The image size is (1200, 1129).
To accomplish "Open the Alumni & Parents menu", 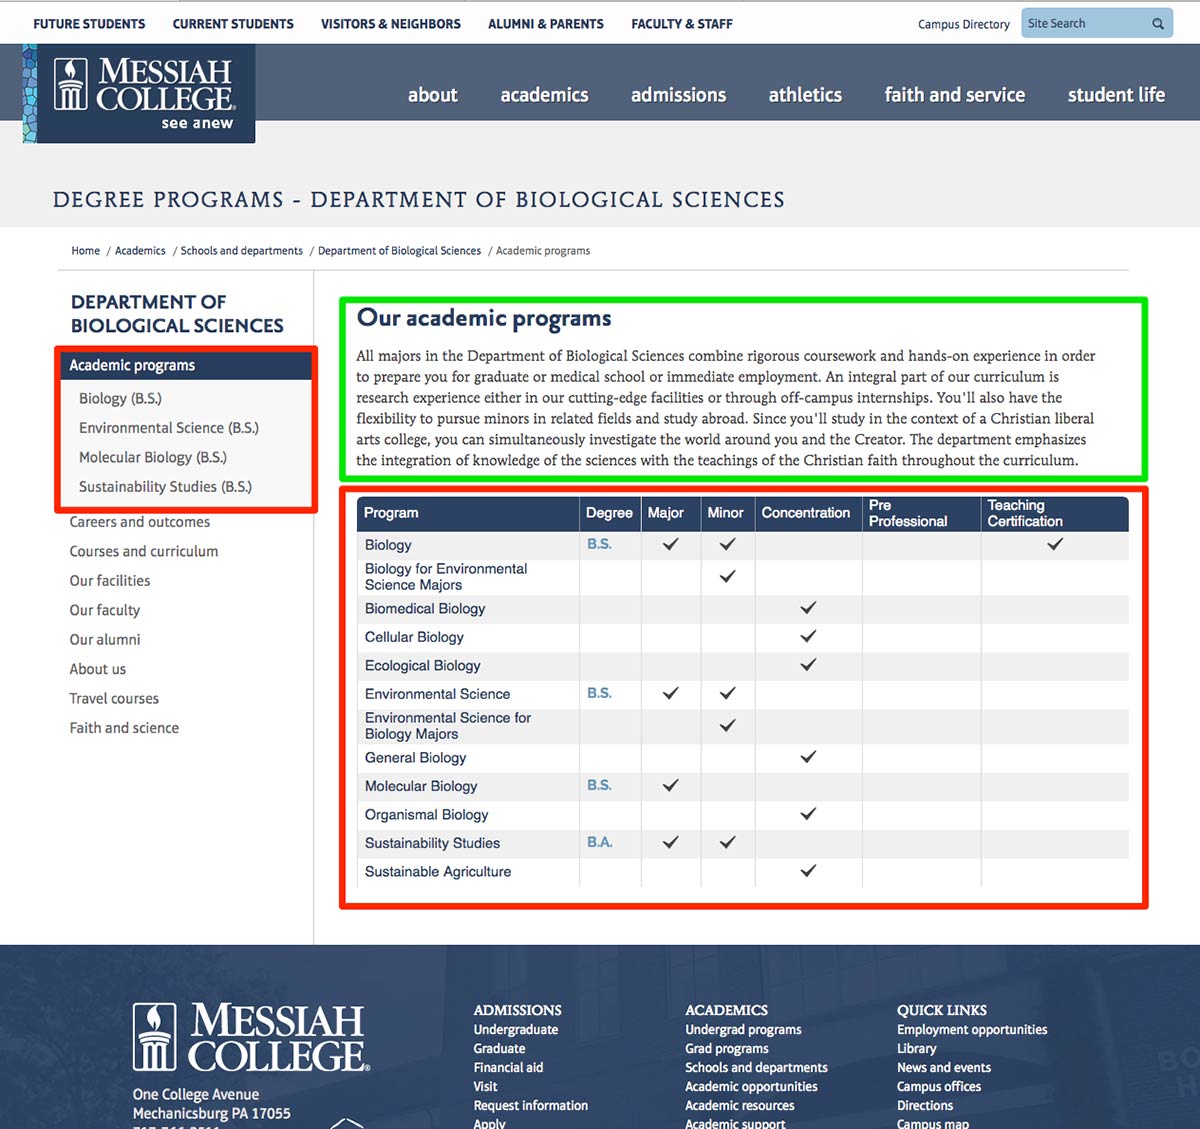I will point(546,24).
